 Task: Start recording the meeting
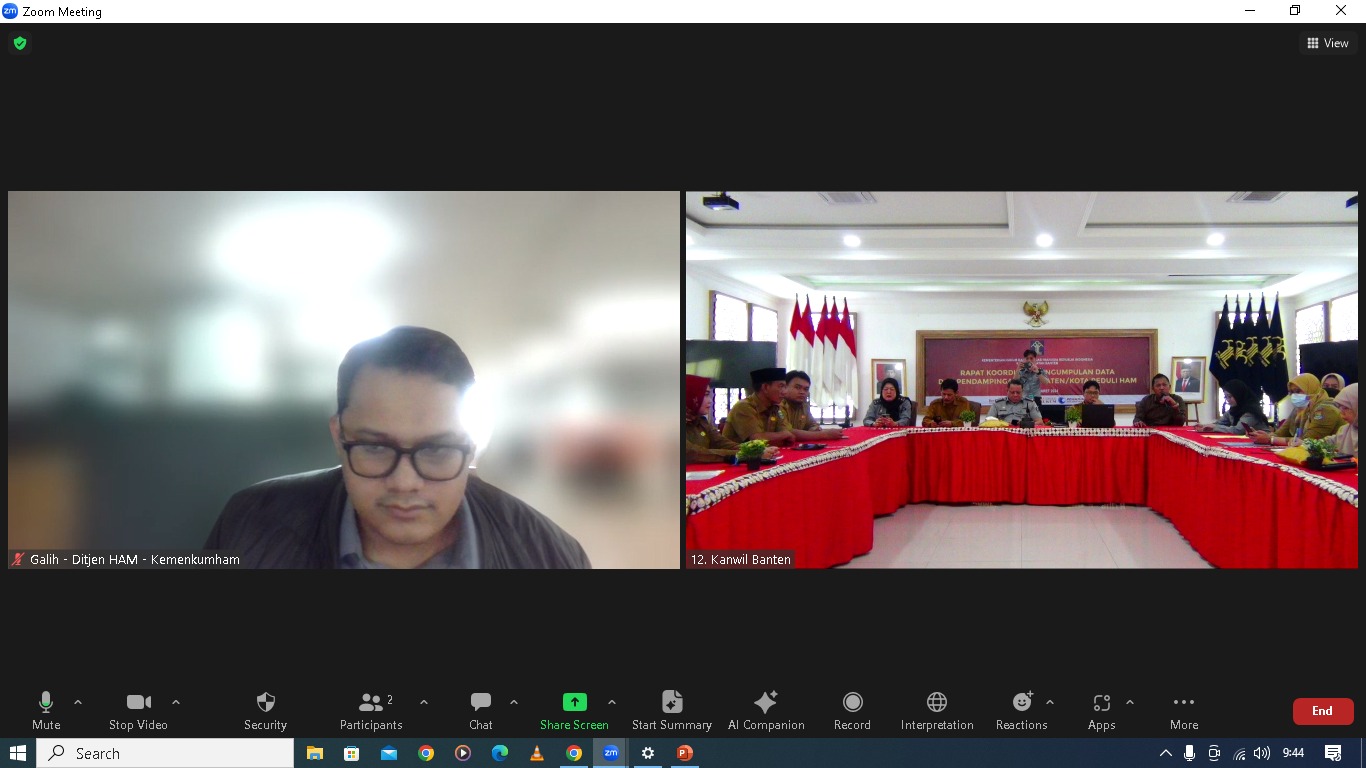[x=852, y=710]
